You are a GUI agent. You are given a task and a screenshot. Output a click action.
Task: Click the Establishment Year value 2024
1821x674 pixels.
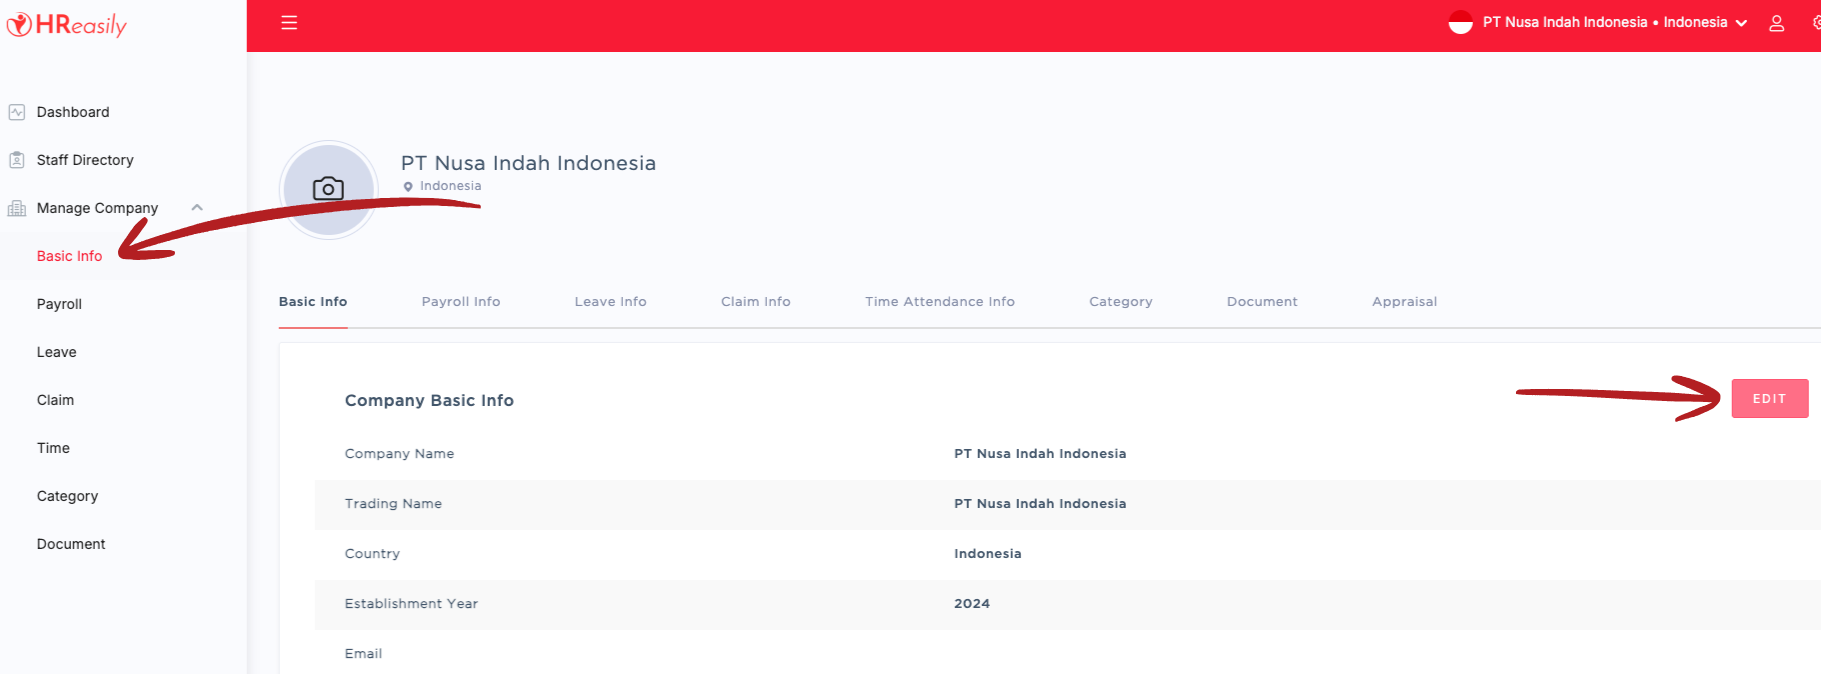972,604
